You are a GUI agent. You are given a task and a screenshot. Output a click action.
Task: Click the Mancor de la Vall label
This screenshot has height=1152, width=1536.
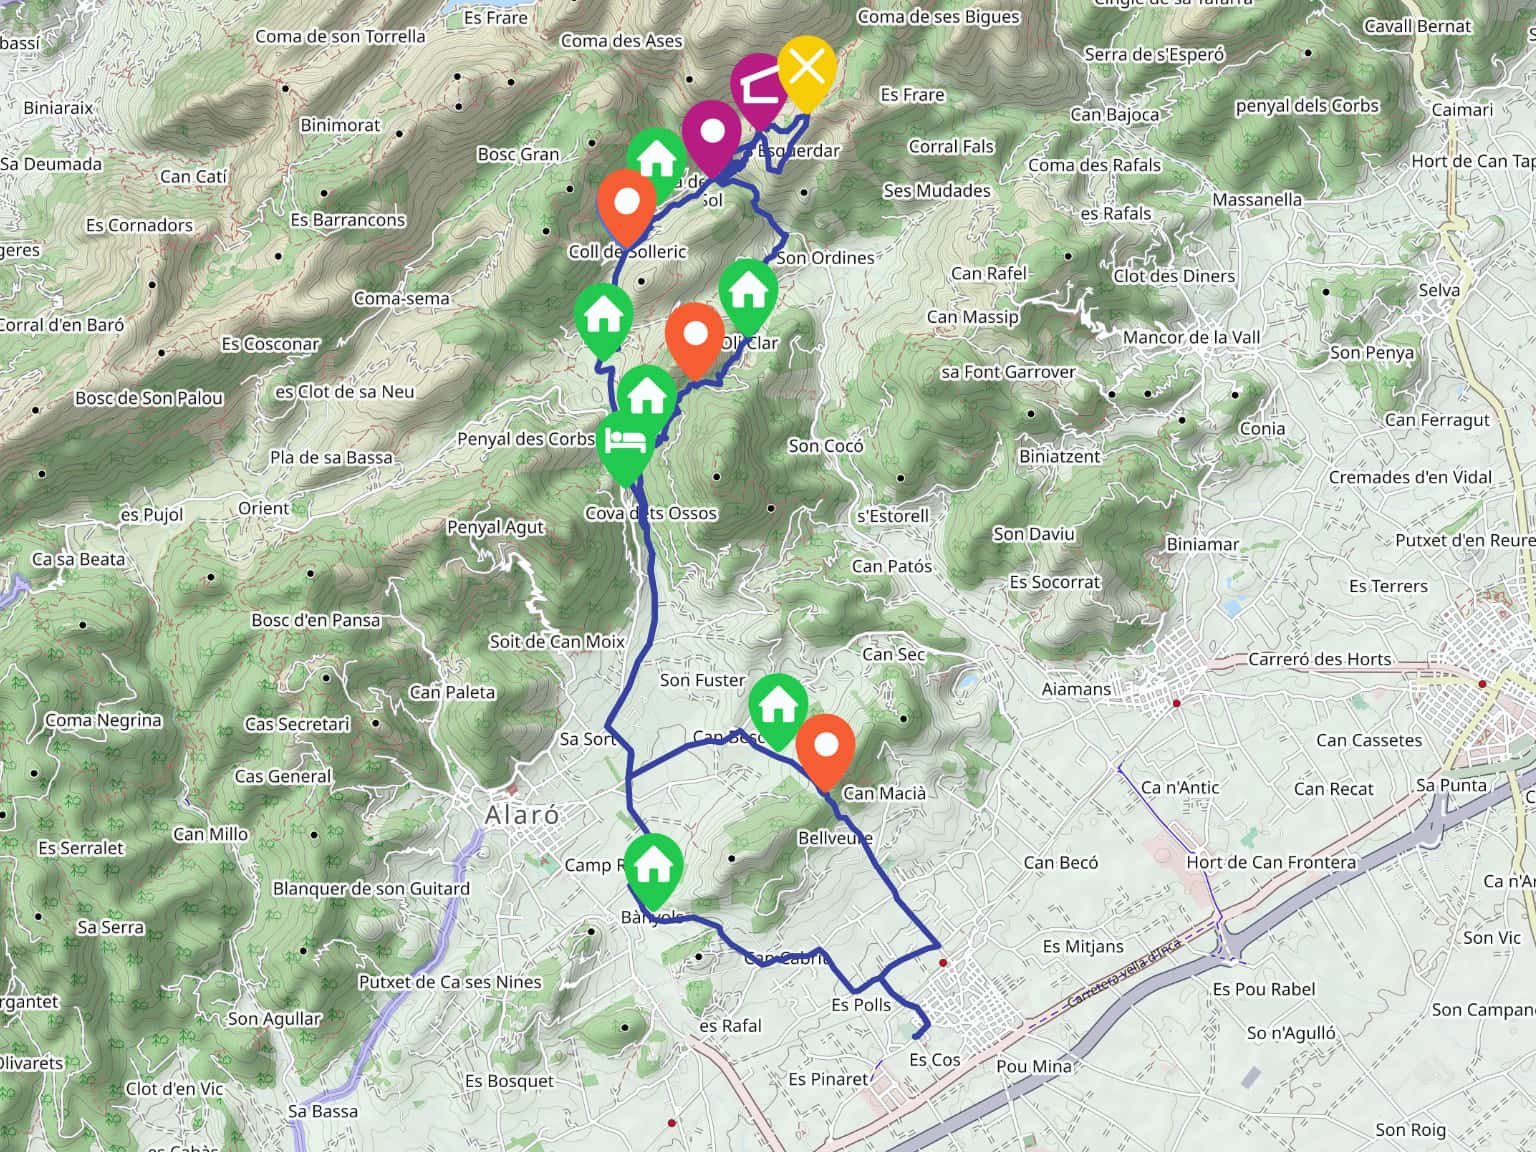(x=1191, y=337)
